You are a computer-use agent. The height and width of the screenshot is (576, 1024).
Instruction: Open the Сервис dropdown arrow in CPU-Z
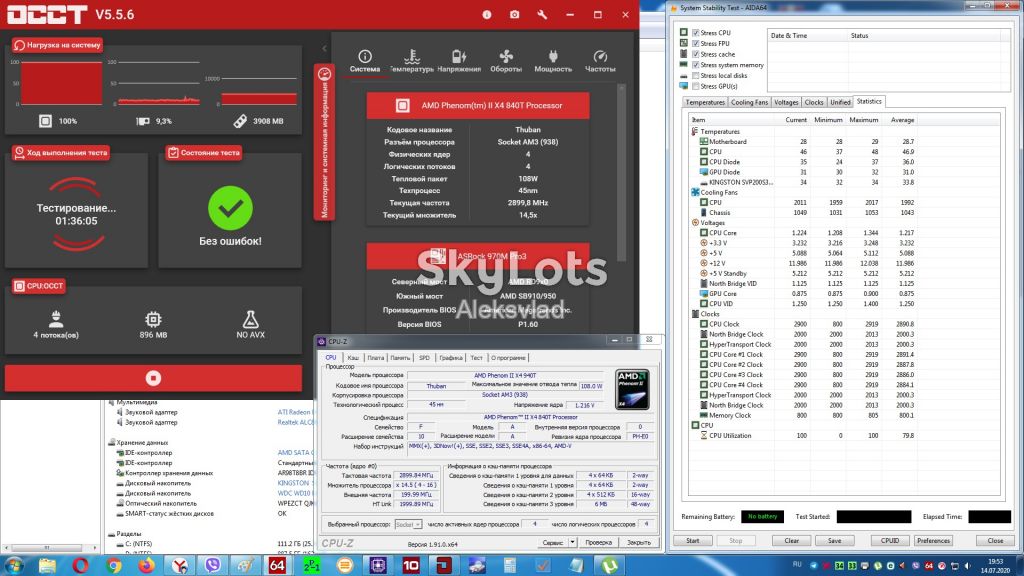point(572,543)
